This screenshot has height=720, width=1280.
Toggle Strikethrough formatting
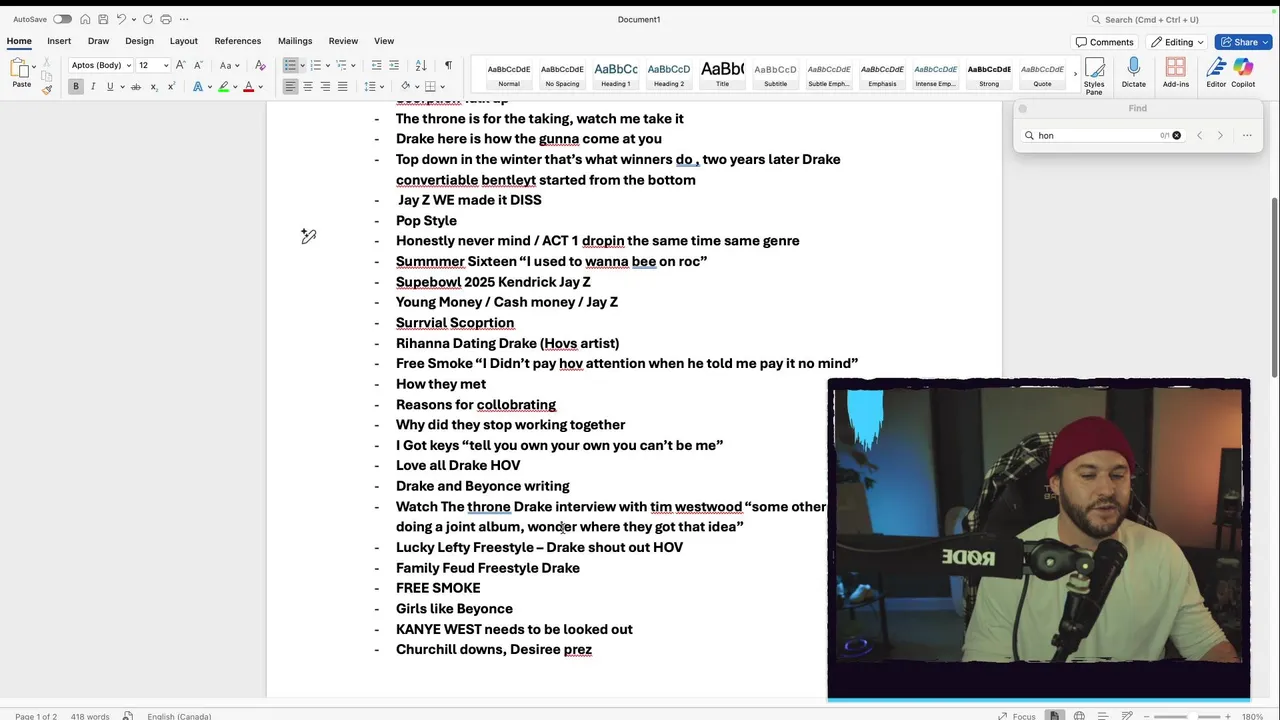(x=136, y=87)
